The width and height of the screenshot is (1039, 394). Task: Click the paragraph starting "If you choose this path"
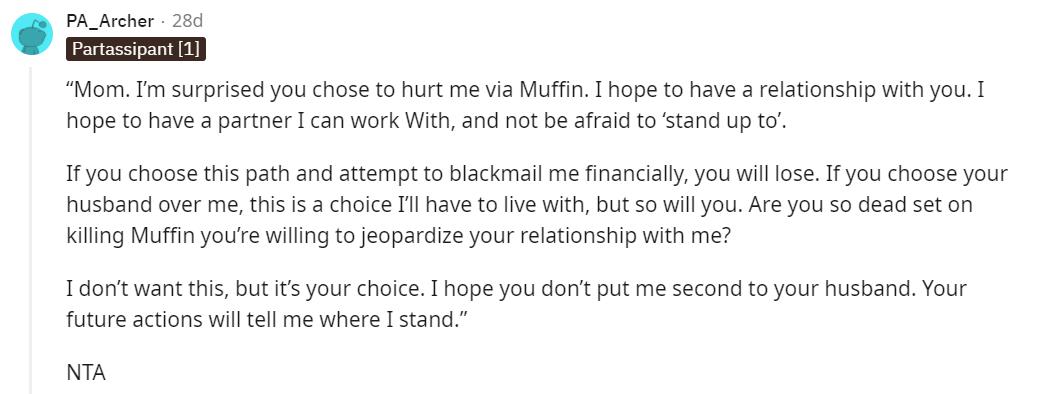click(537, 205)
